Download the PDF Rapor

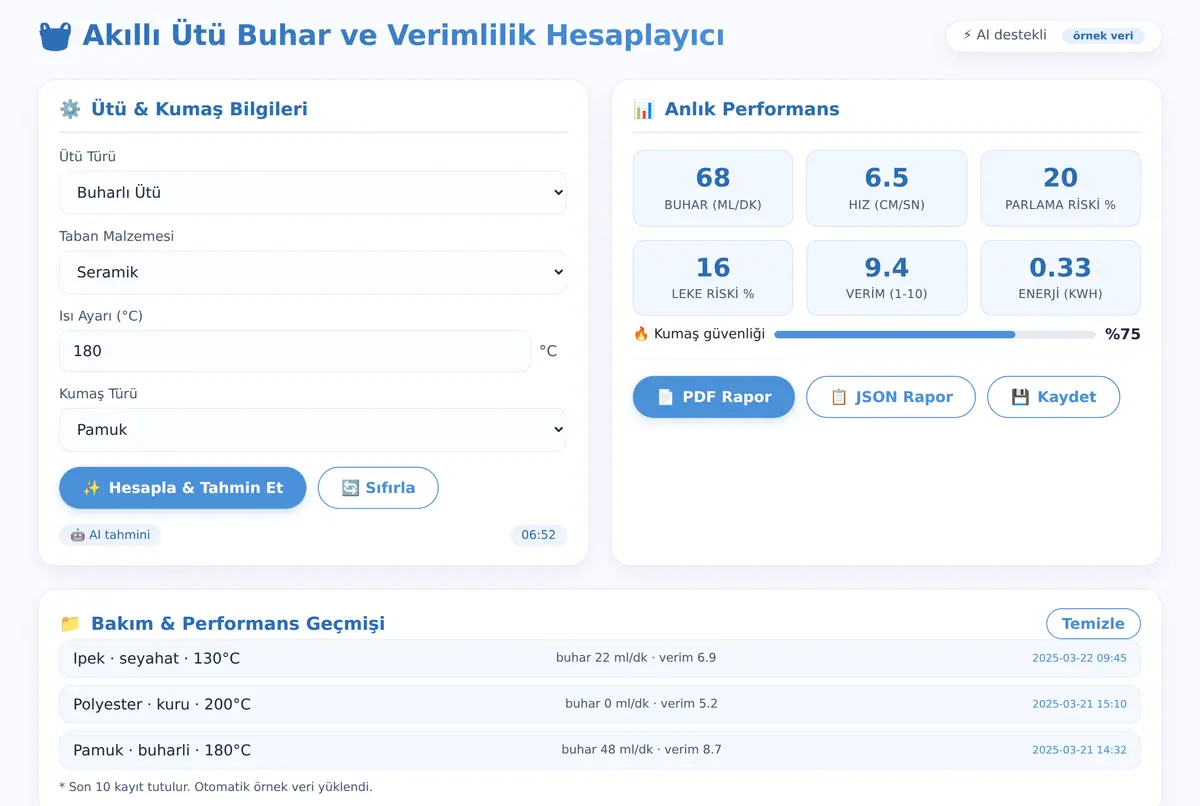click(x=714, y=397)
